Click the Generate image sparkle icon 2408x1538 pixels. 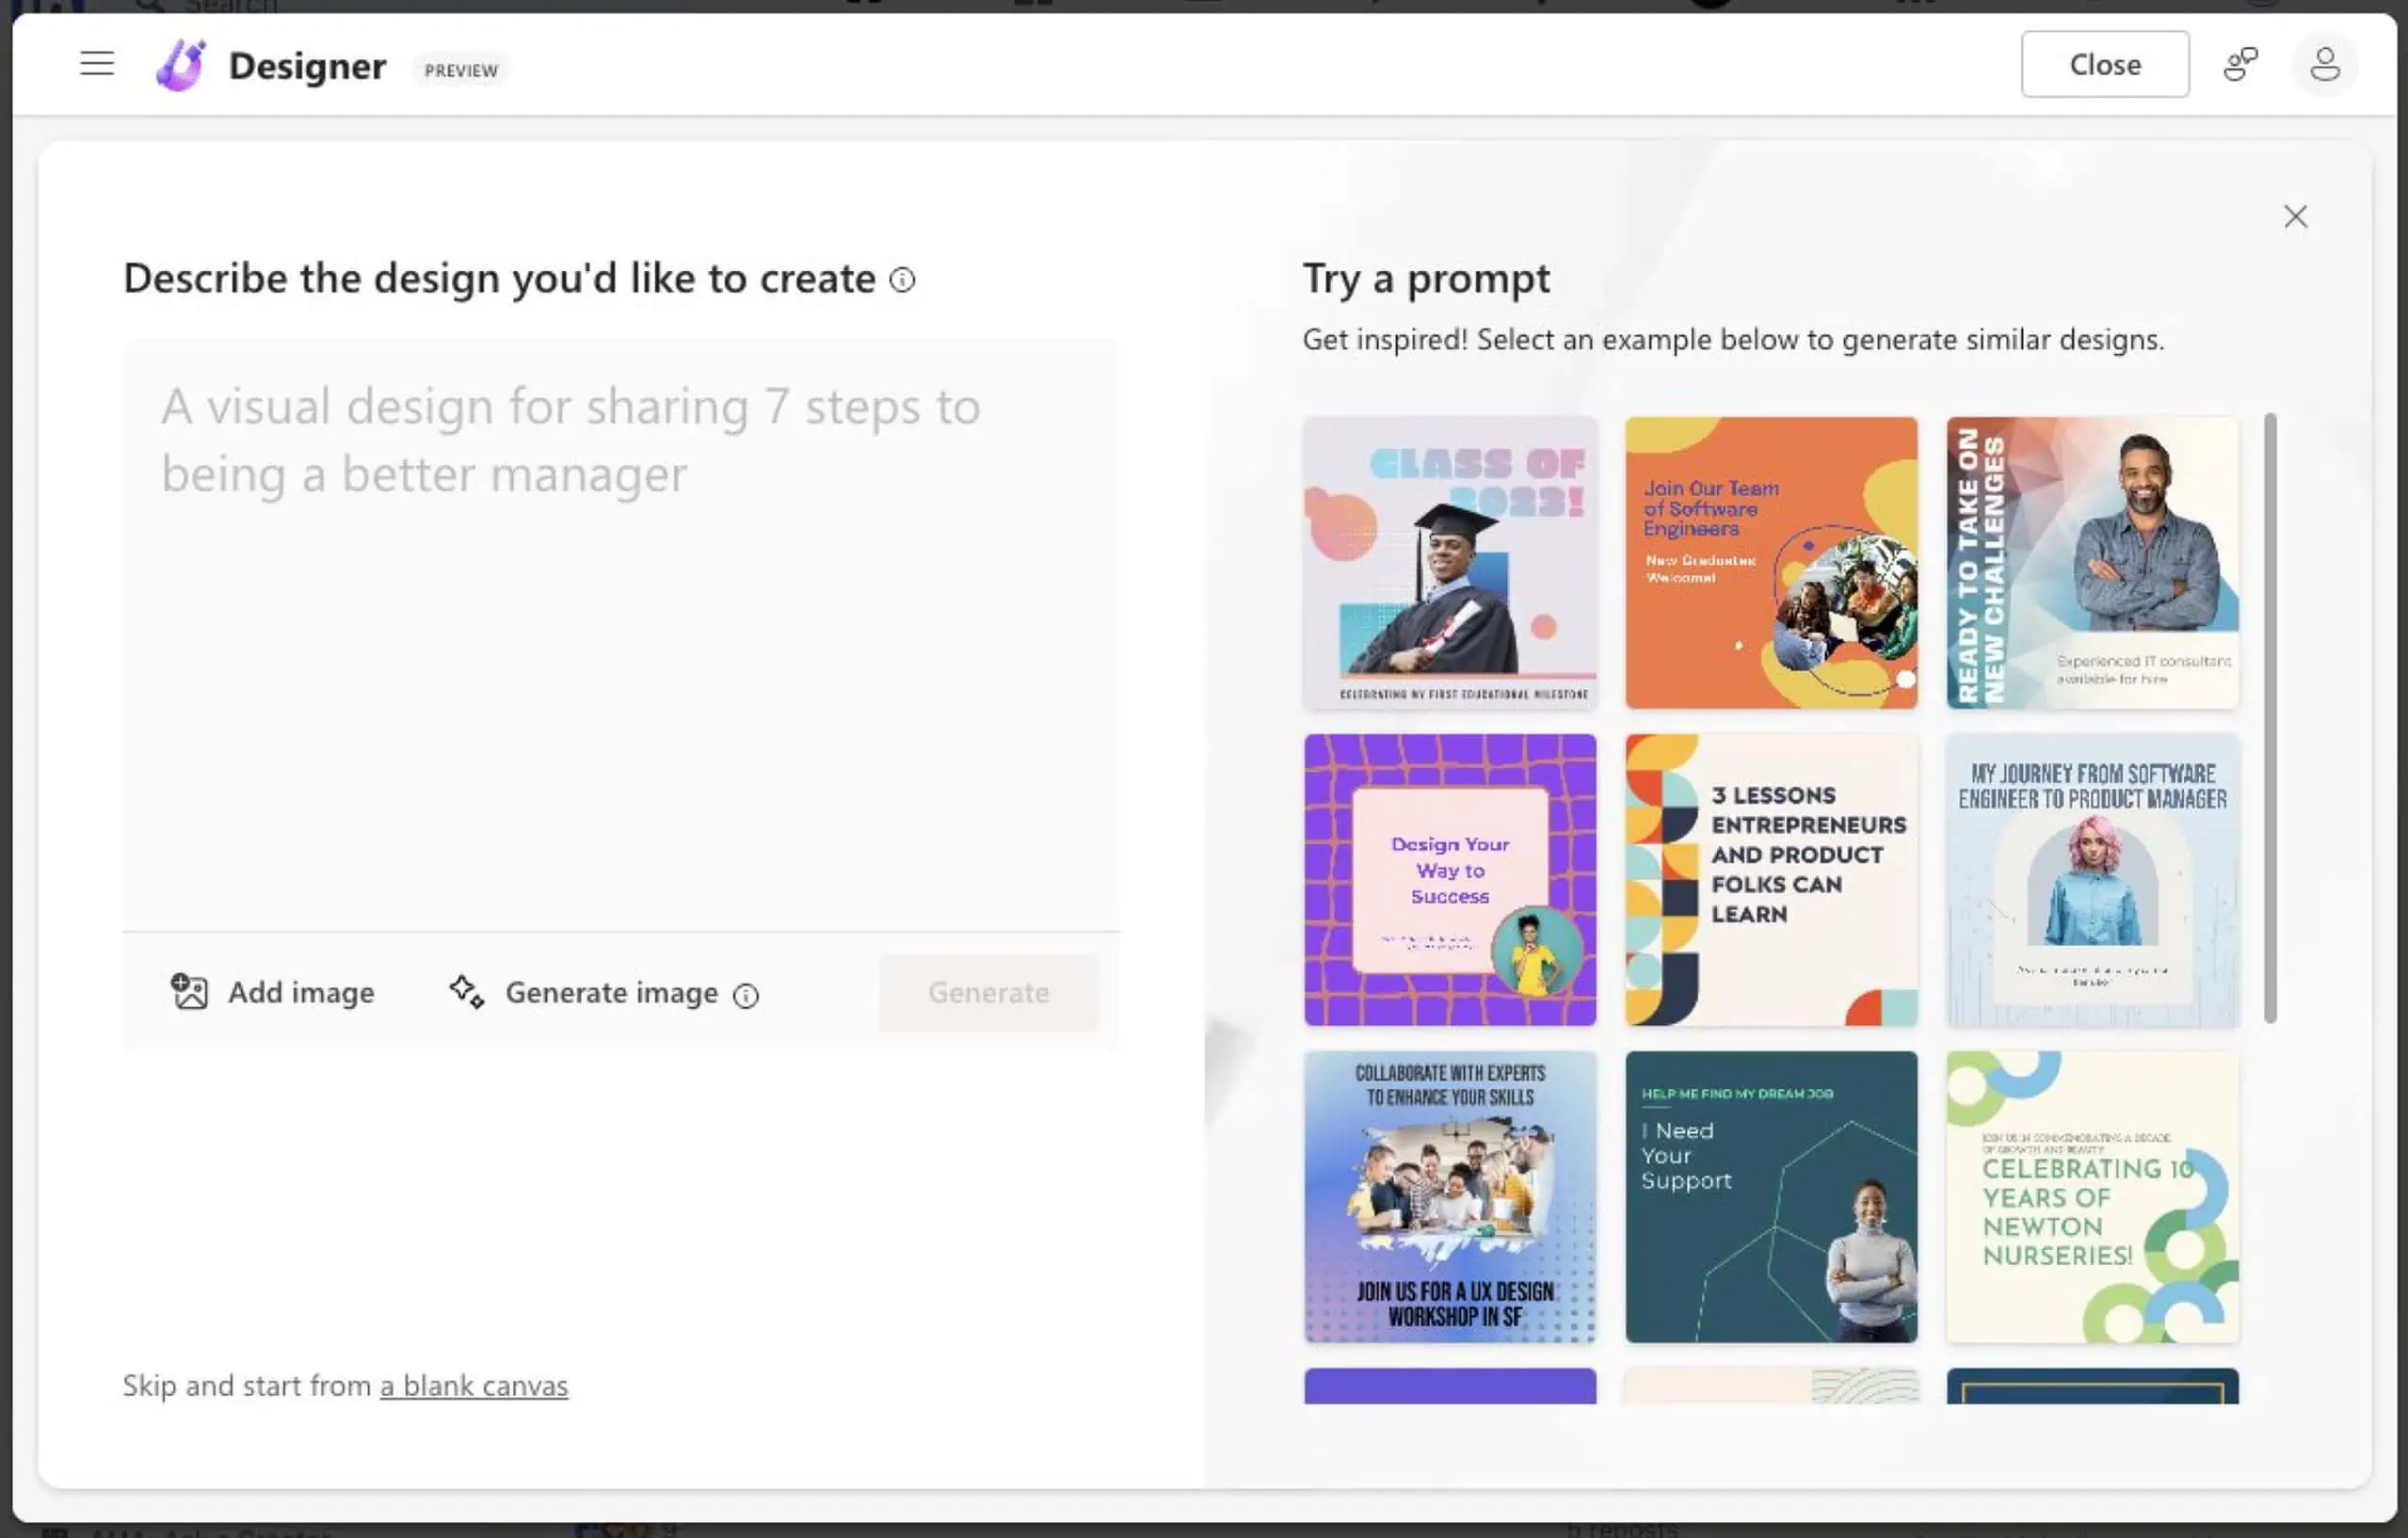pyautogui.click(x=466, y=991)
